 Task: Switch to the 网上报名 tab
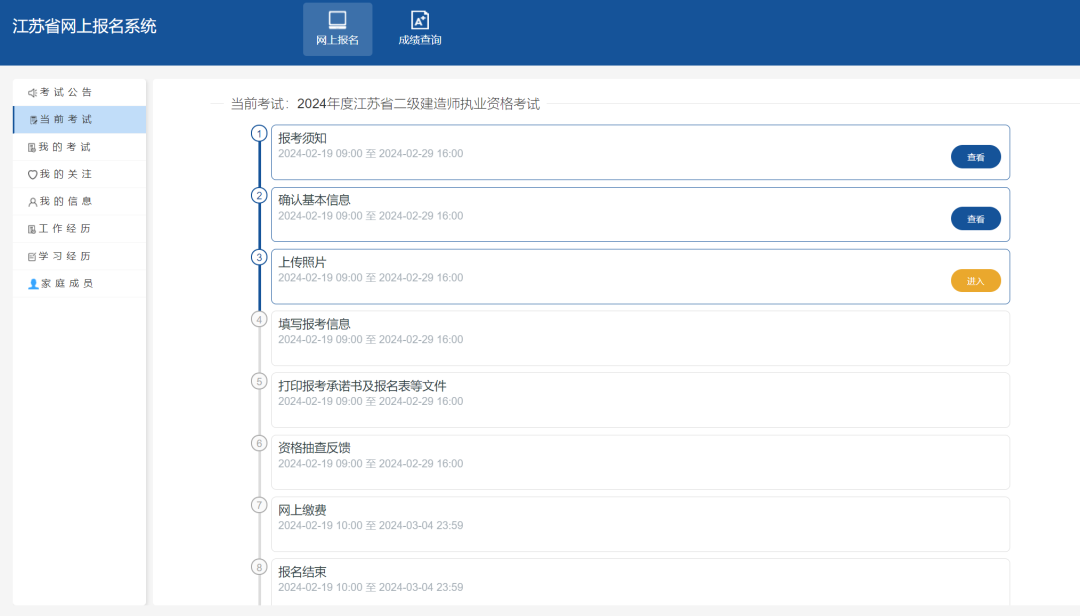[x=338, y=29]
